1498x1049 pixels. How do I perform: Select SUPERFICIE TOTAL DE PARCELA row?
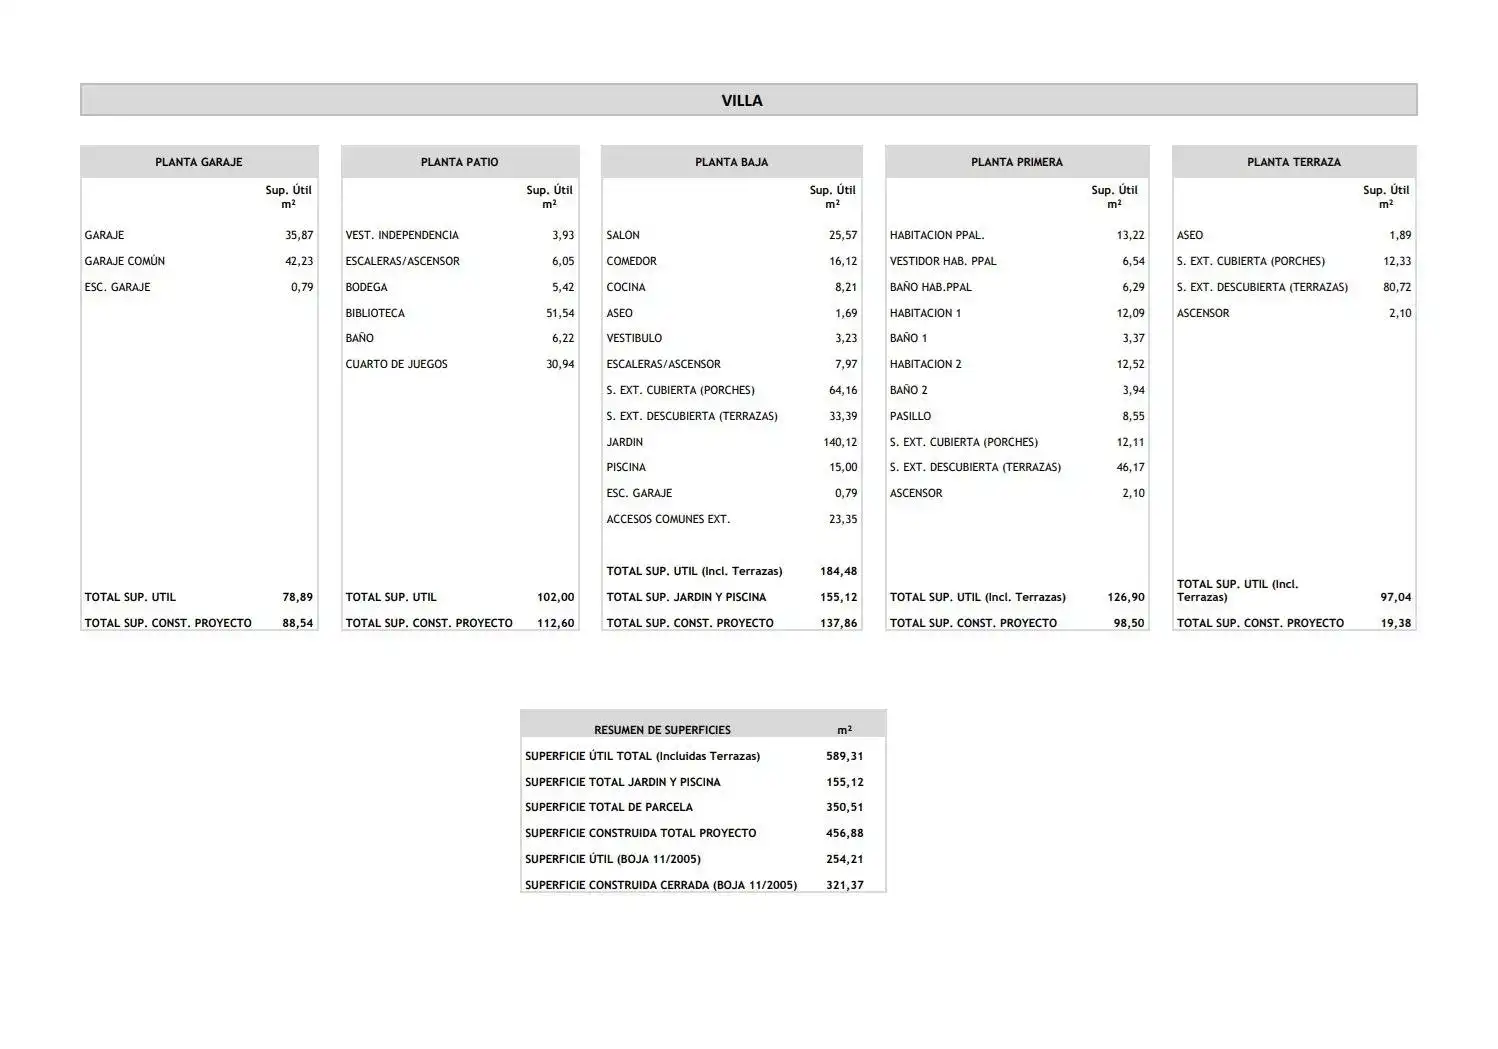point(703,807)
